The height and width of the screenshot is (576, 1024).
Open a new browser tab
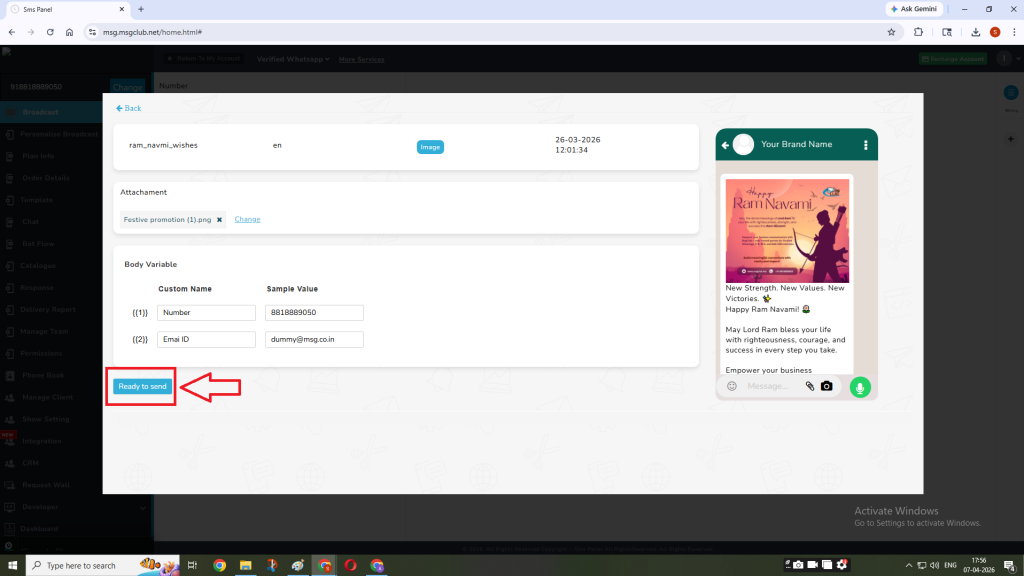click(141, 9)
